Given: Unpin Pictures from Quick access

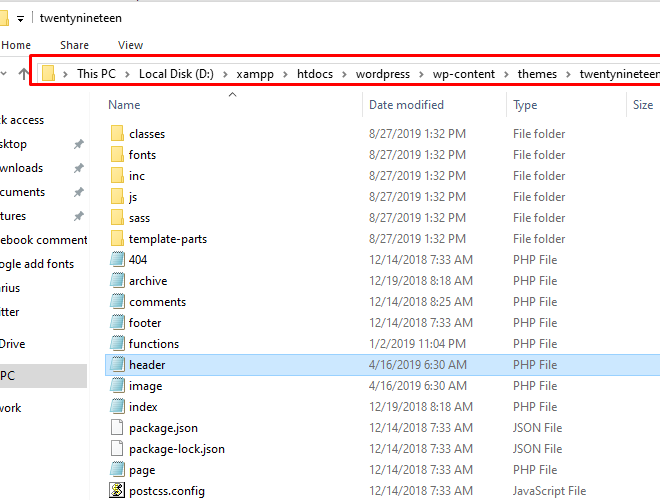Looking at the screenshot, I should click(79, 216).
